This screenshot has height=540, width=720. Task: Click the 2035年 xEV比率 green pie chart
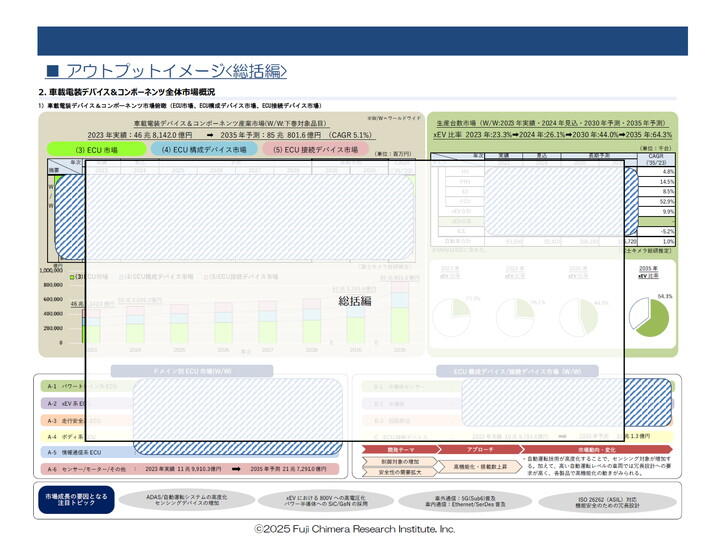coord(649,317)
